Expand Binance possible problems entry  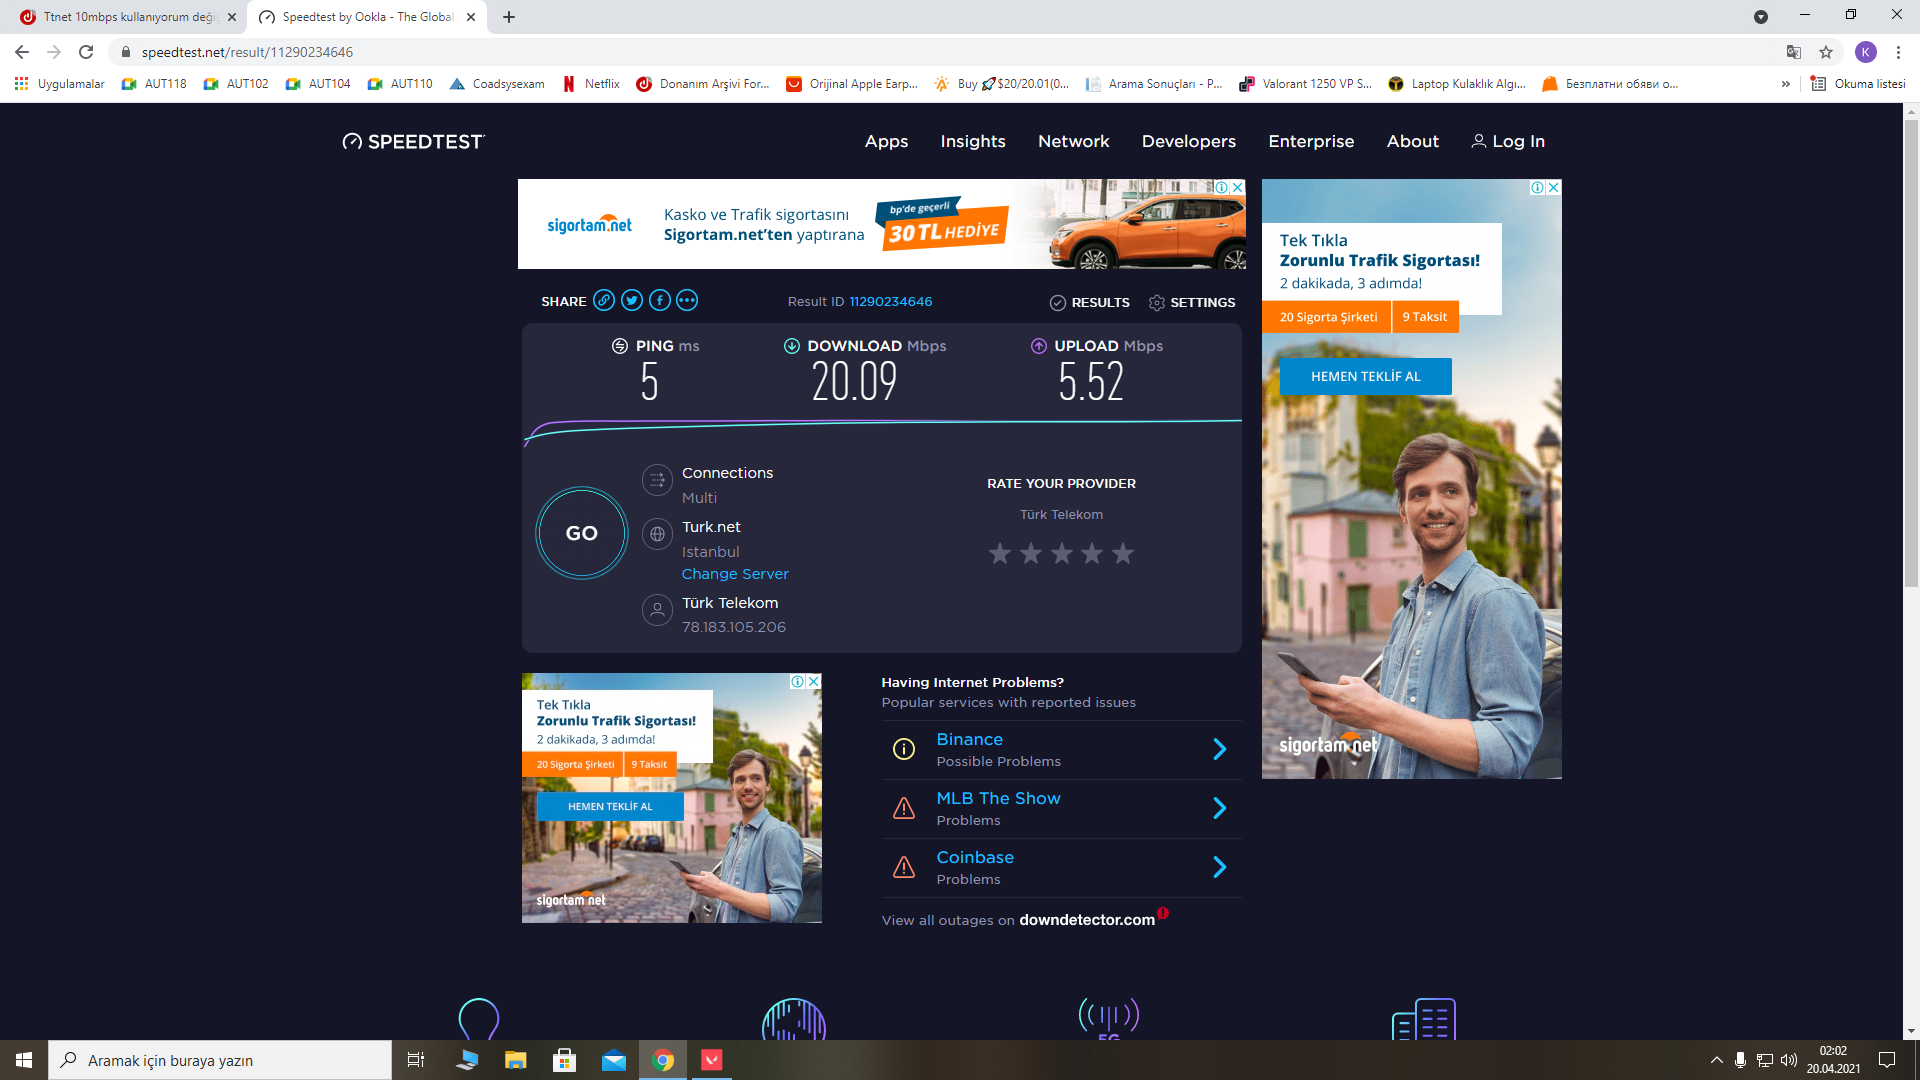pos(1061,749)
